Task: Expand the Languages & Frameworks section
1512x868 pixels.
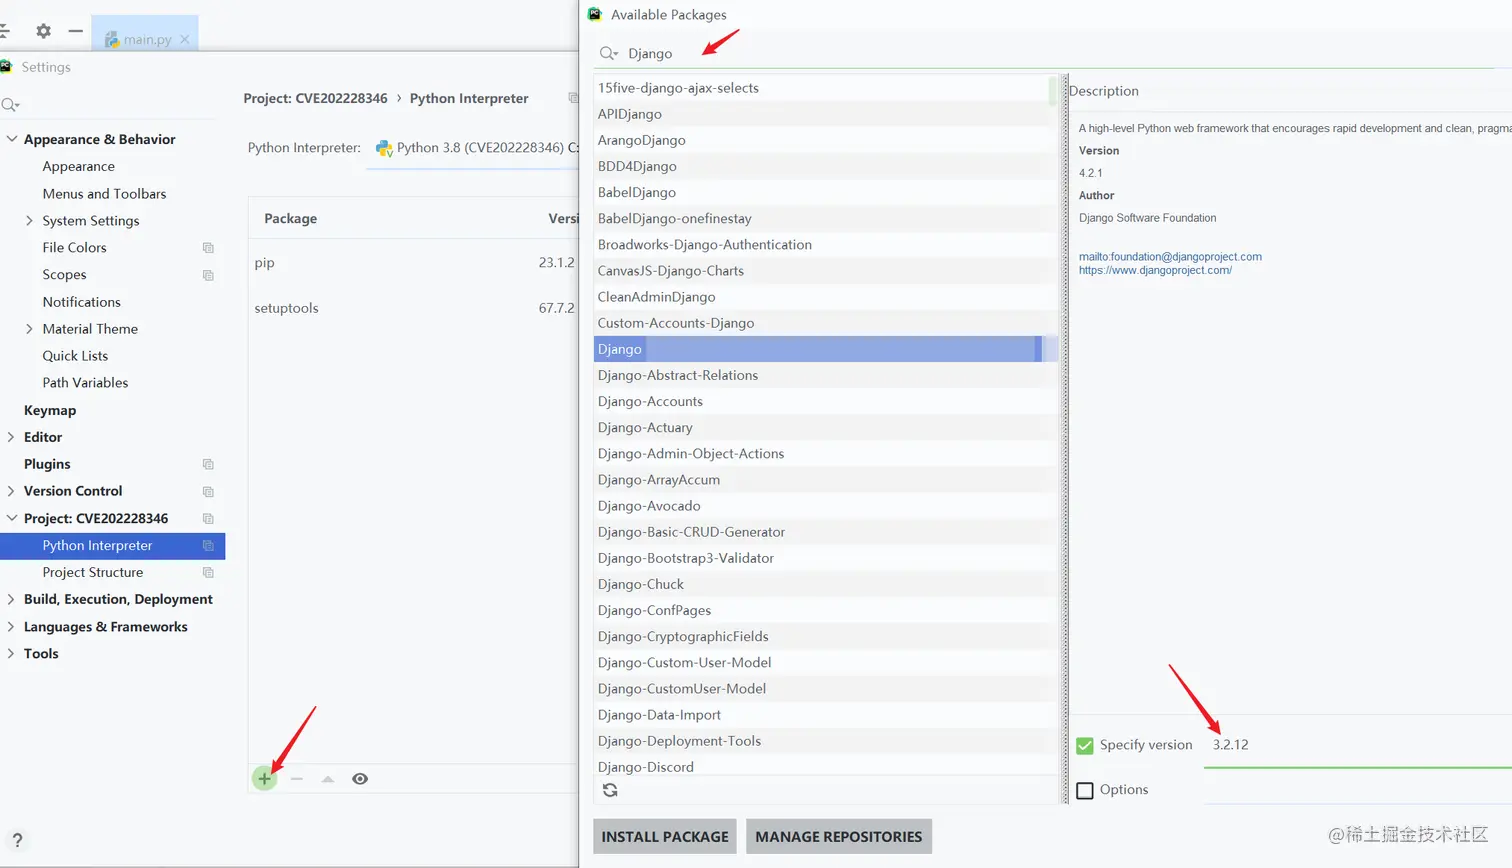Action: point(11,626)
